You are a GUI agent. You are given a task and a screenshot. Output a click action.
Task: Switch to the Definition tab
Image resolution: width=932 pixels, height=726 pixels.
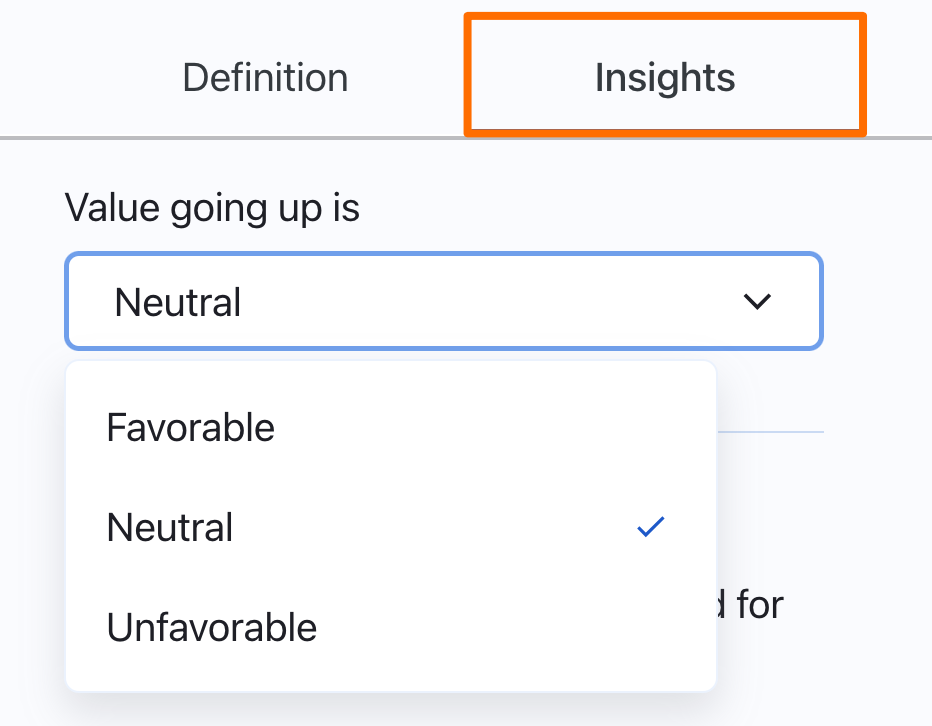(x=265, y=78)
